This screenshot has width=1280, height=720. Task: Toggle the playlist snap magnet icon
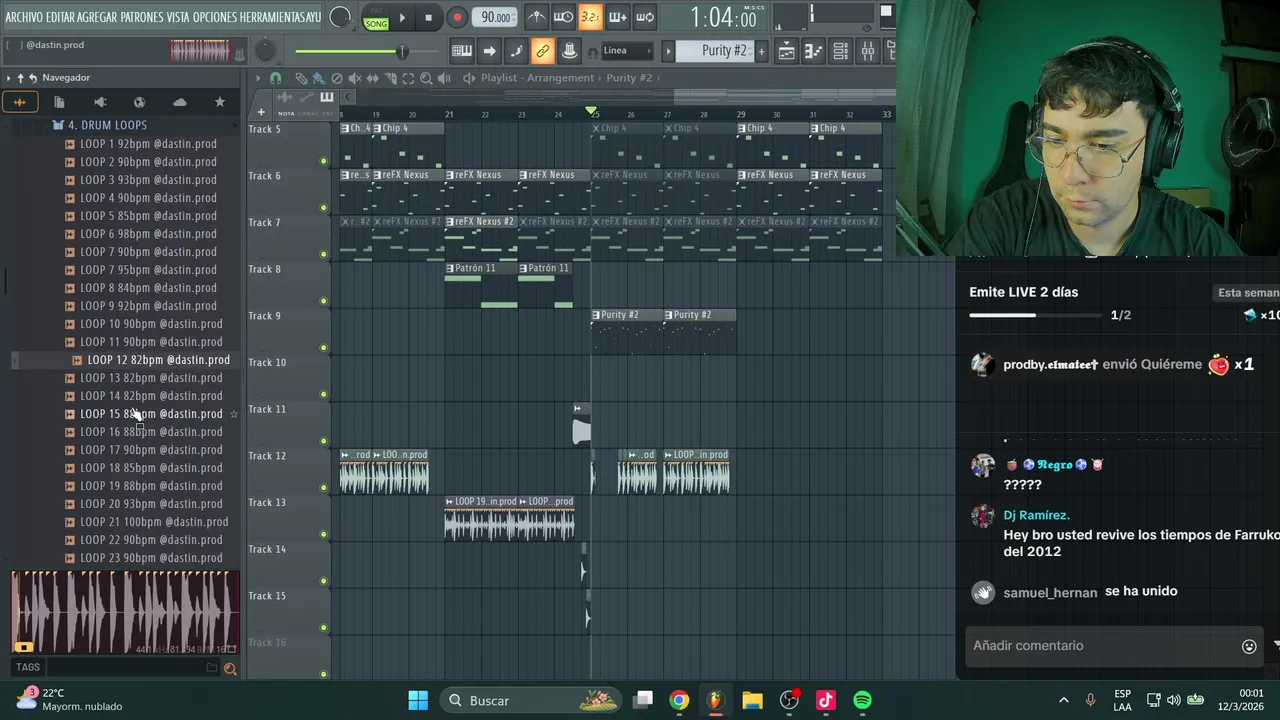coord(276,78)
